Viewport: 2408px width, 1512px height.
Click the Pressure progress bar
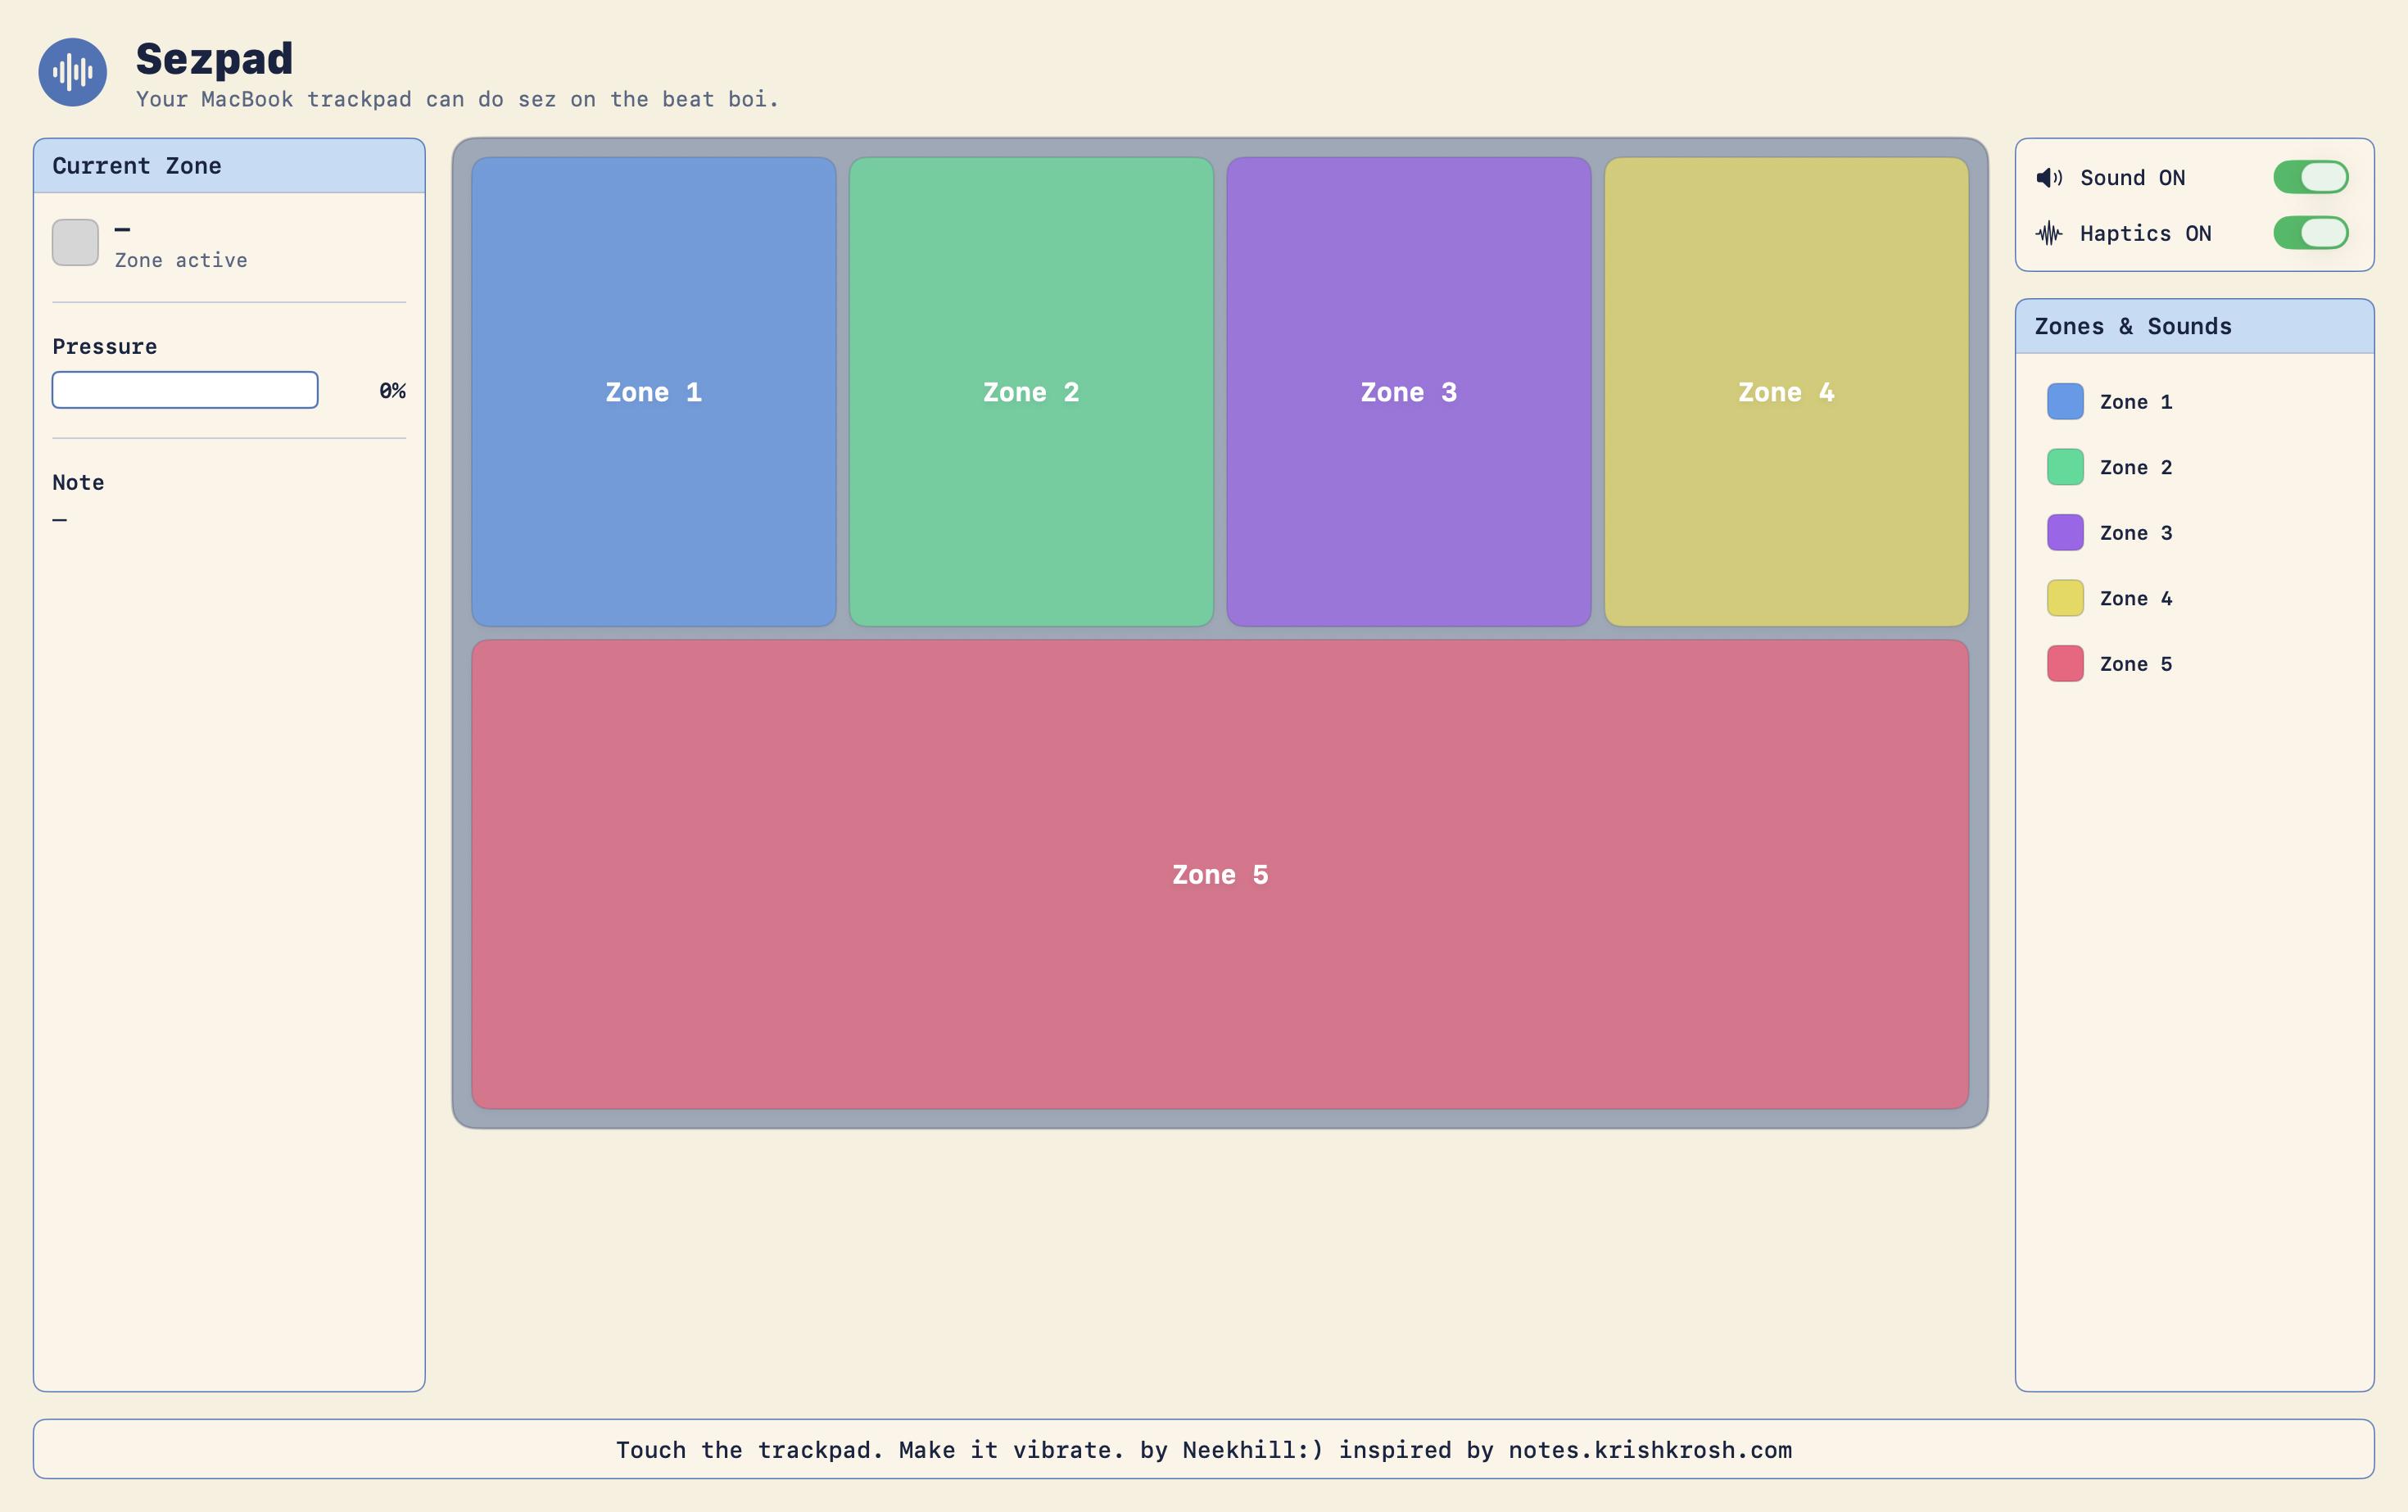point(185,390)
